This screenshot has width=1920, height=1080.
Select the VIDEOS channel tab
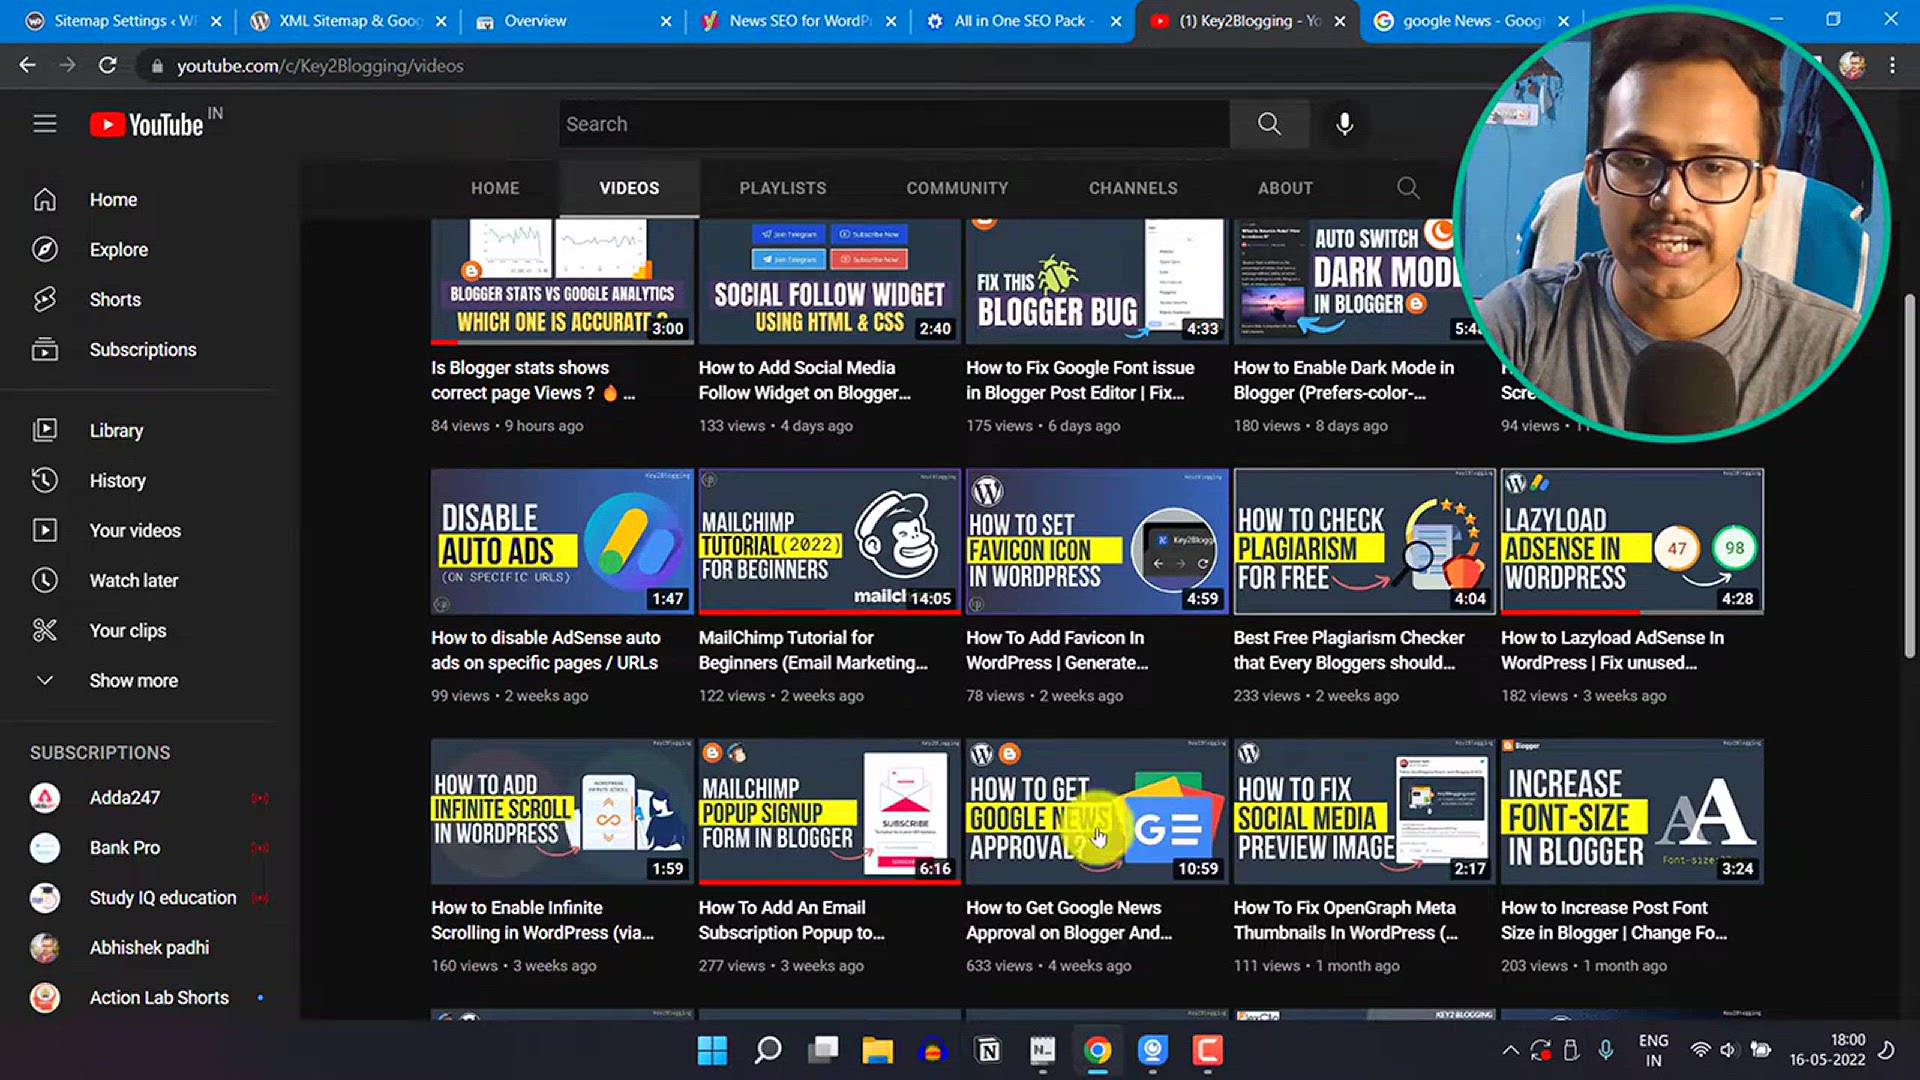tap(629, 188)
